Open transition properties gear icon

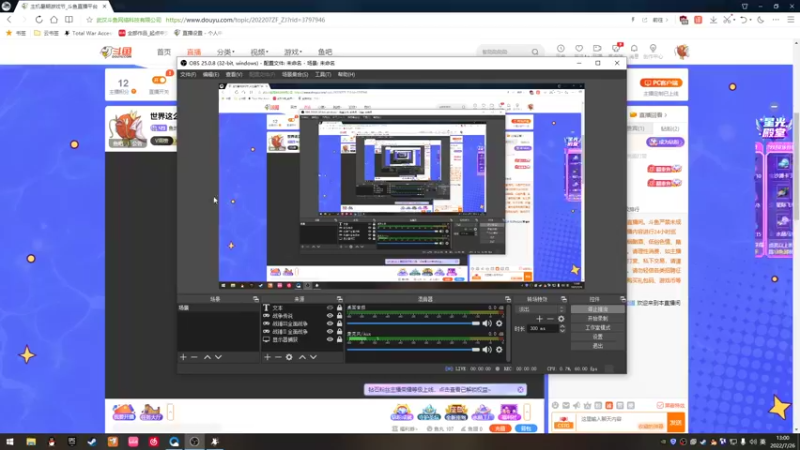[x=561, y=319]
